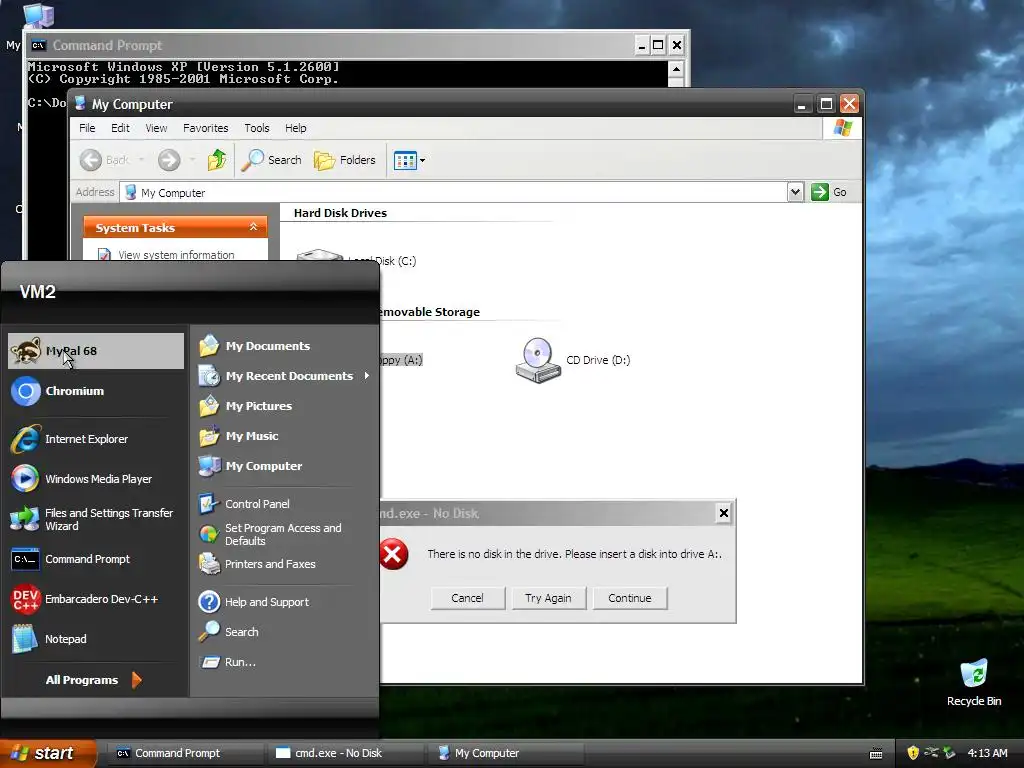Open the Run... dialog

(284, 662)
